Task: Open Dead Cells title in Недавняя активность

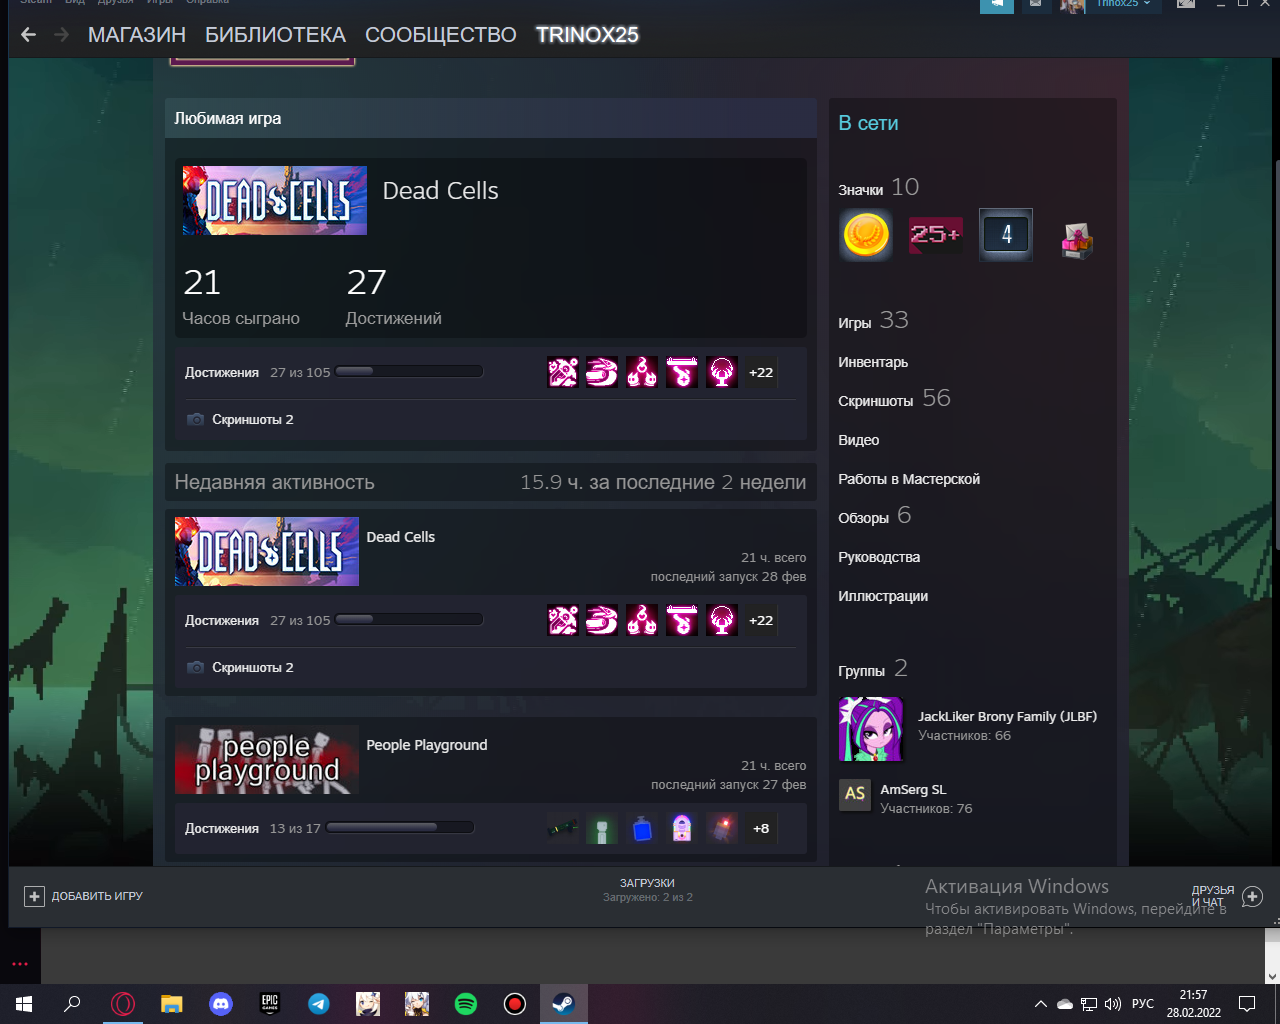Action: [401, 537]
